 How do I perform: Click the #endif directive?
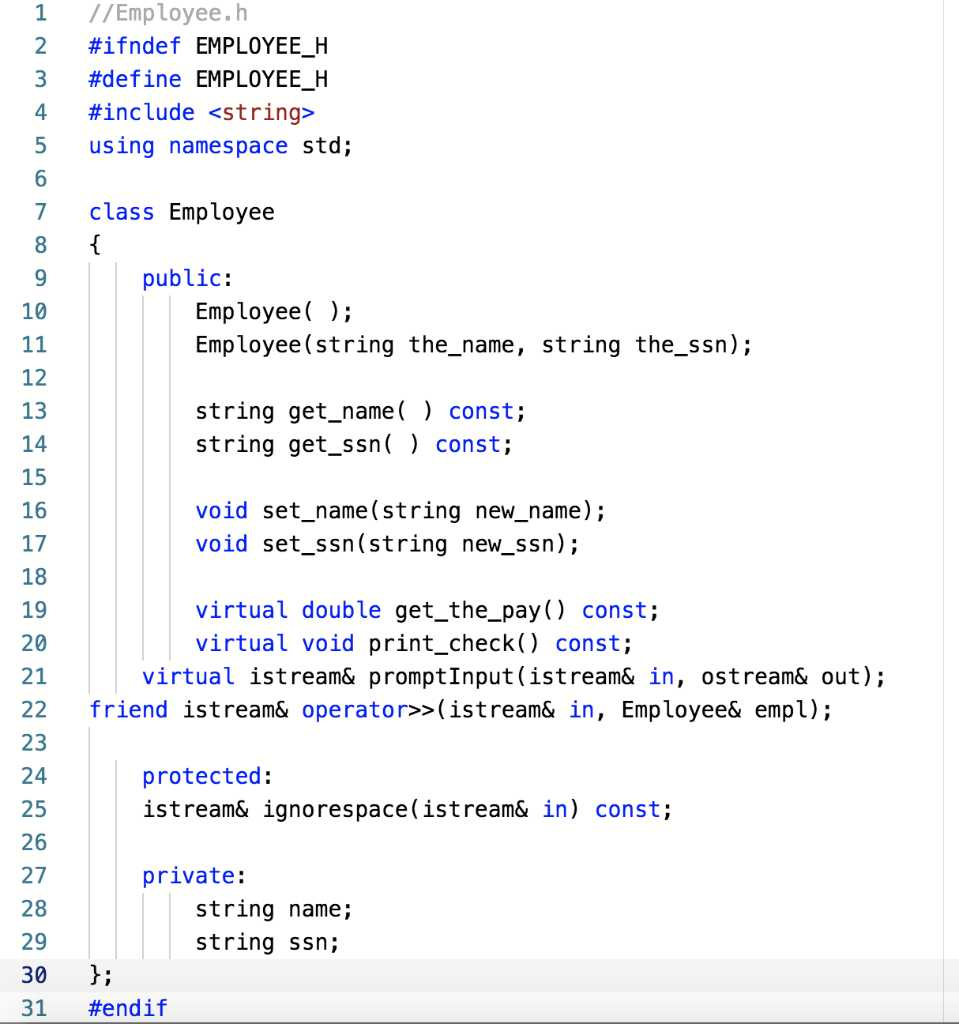click(128, 1008)
